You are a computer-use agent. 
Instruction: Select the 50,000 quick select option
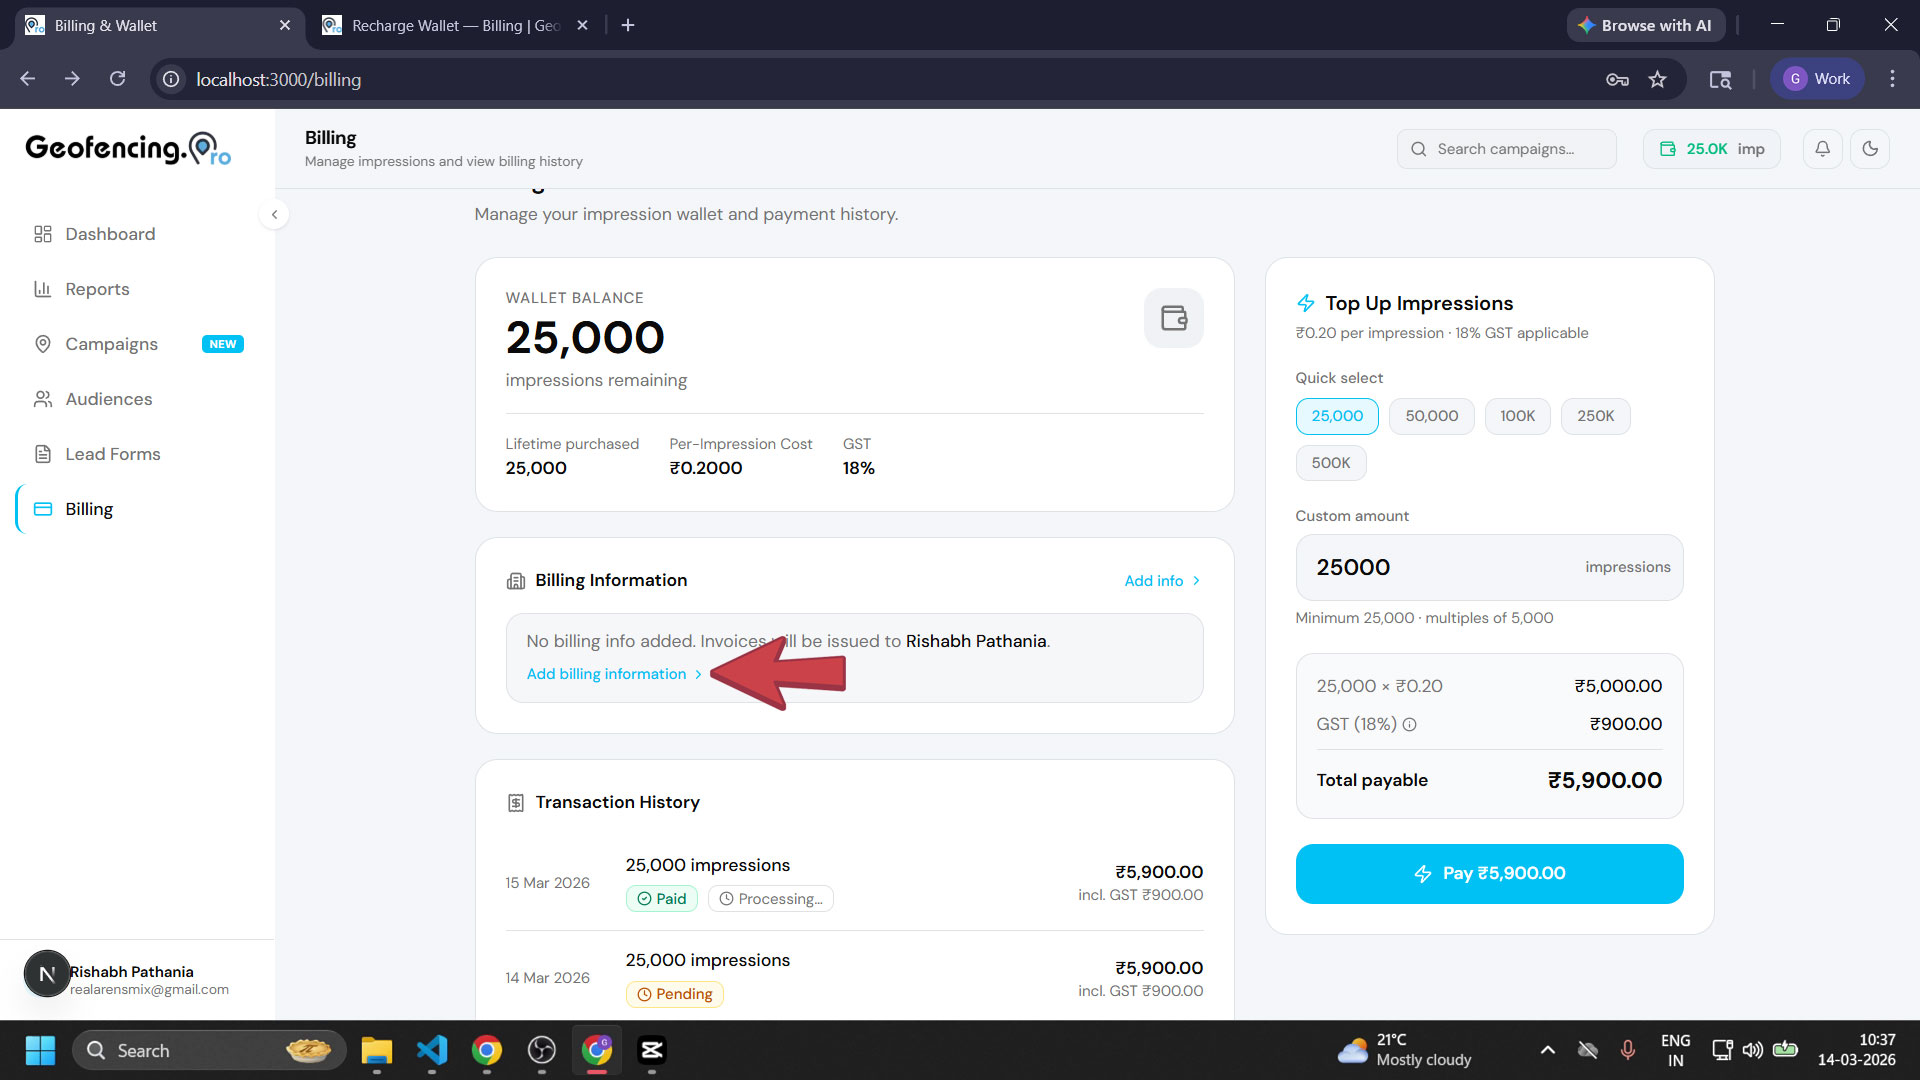(x=1431, y=416)
